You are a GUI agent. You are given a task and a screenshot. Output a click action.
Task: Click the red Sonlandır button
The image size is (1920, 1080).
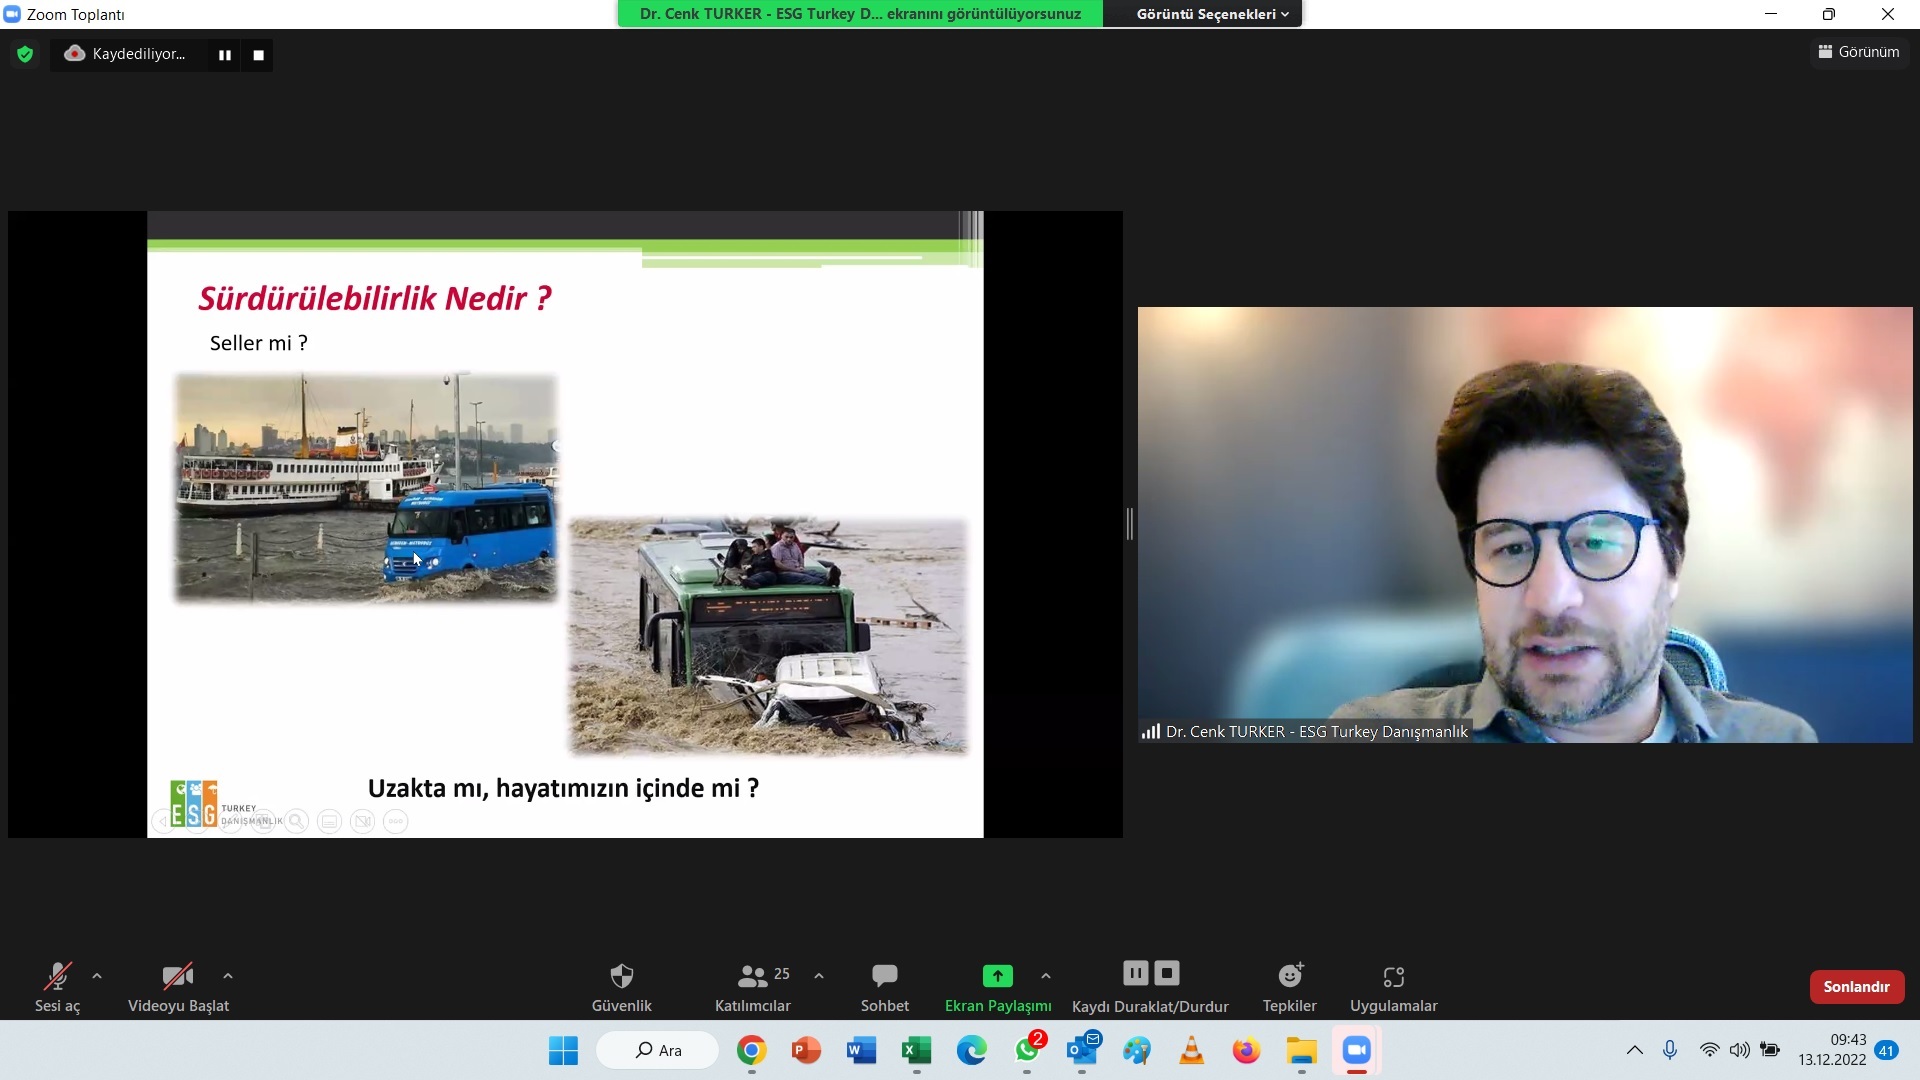[1856, 987]
